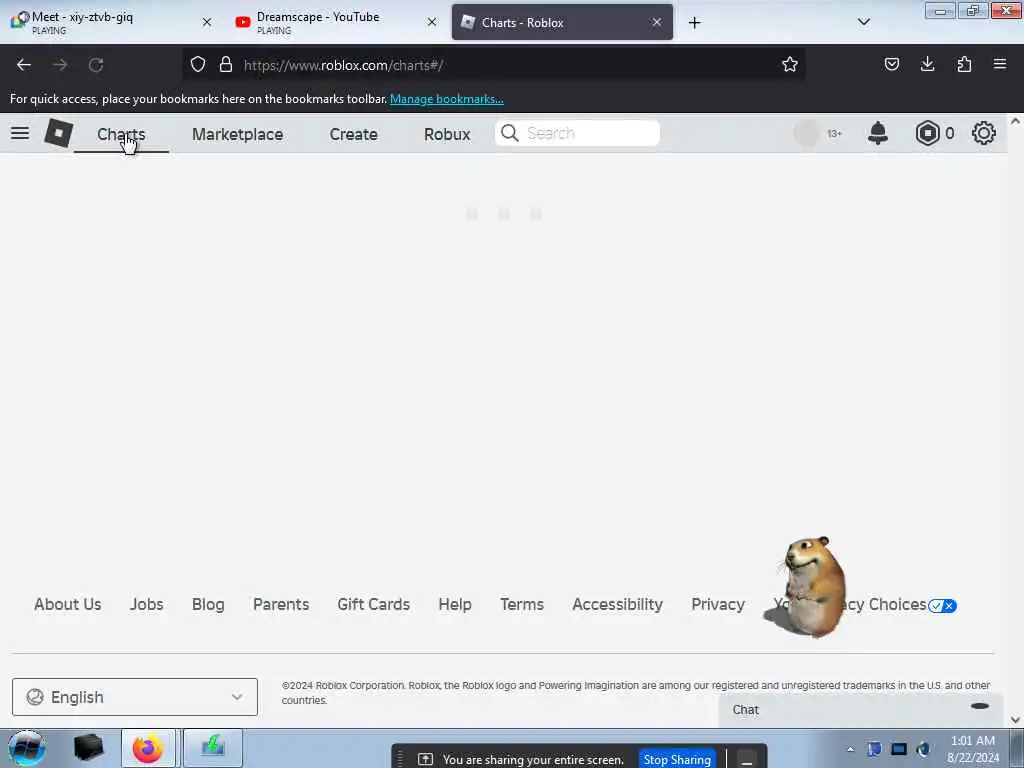The image size is (1024, 768).
Task: Open the Firefox downloads arrow
Action: tap(927, 64)
